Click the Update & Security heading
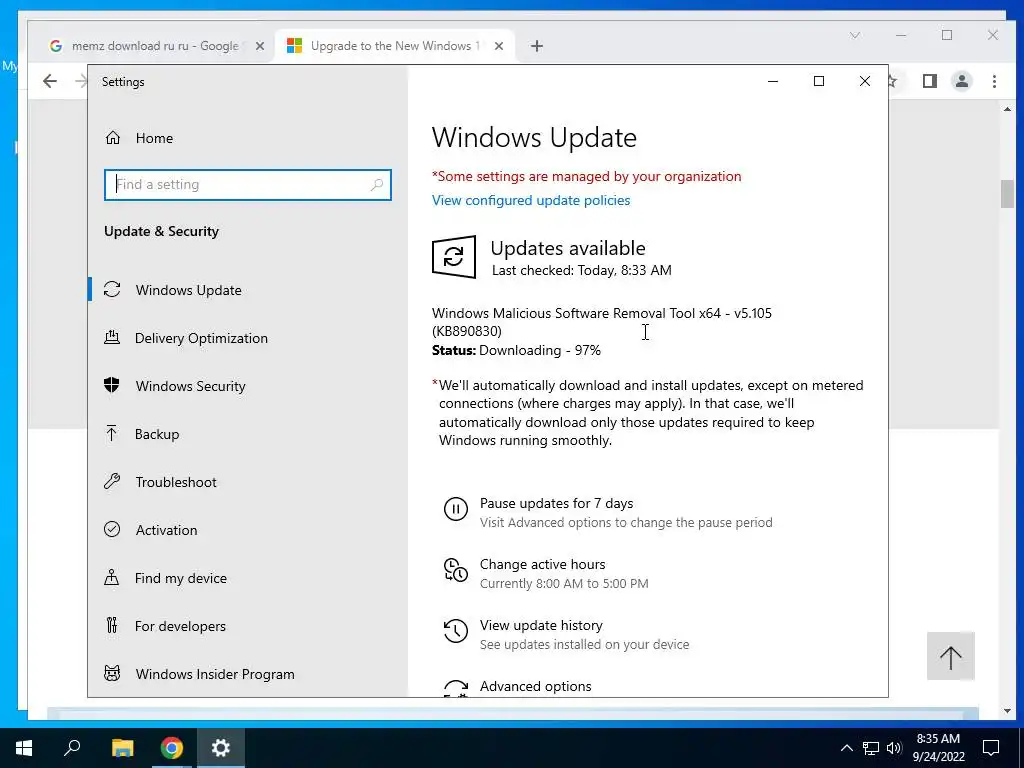Image resolution: width=1024 pixels, height=768 pixels. click(161, 231)
